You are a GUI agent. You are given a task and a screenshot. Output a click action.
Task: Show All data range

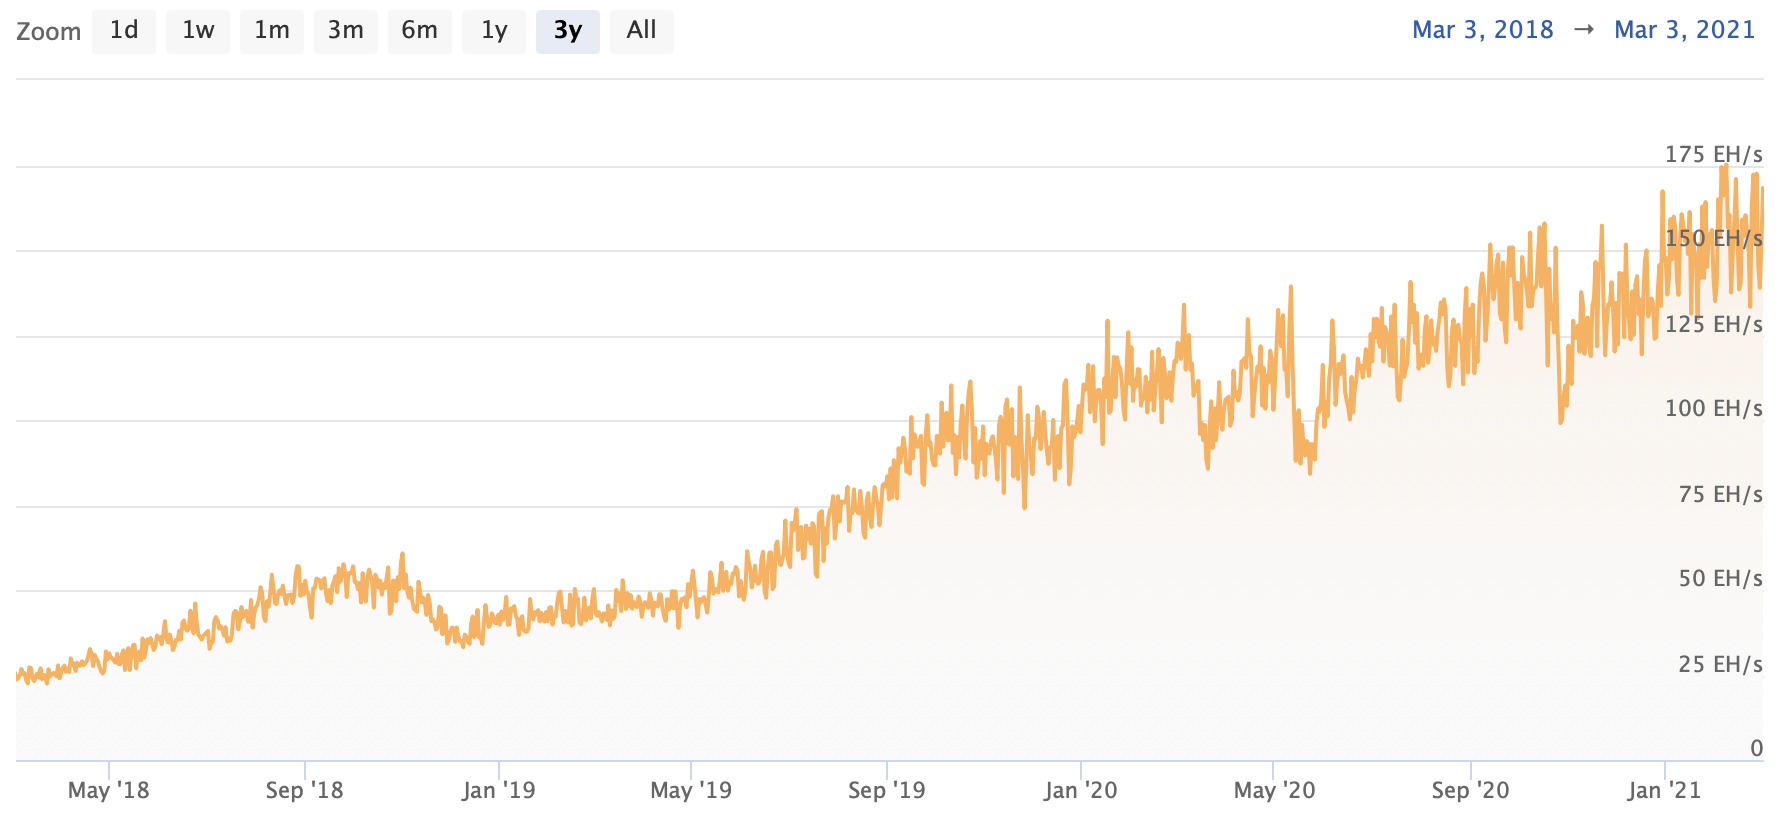point(642,31)
